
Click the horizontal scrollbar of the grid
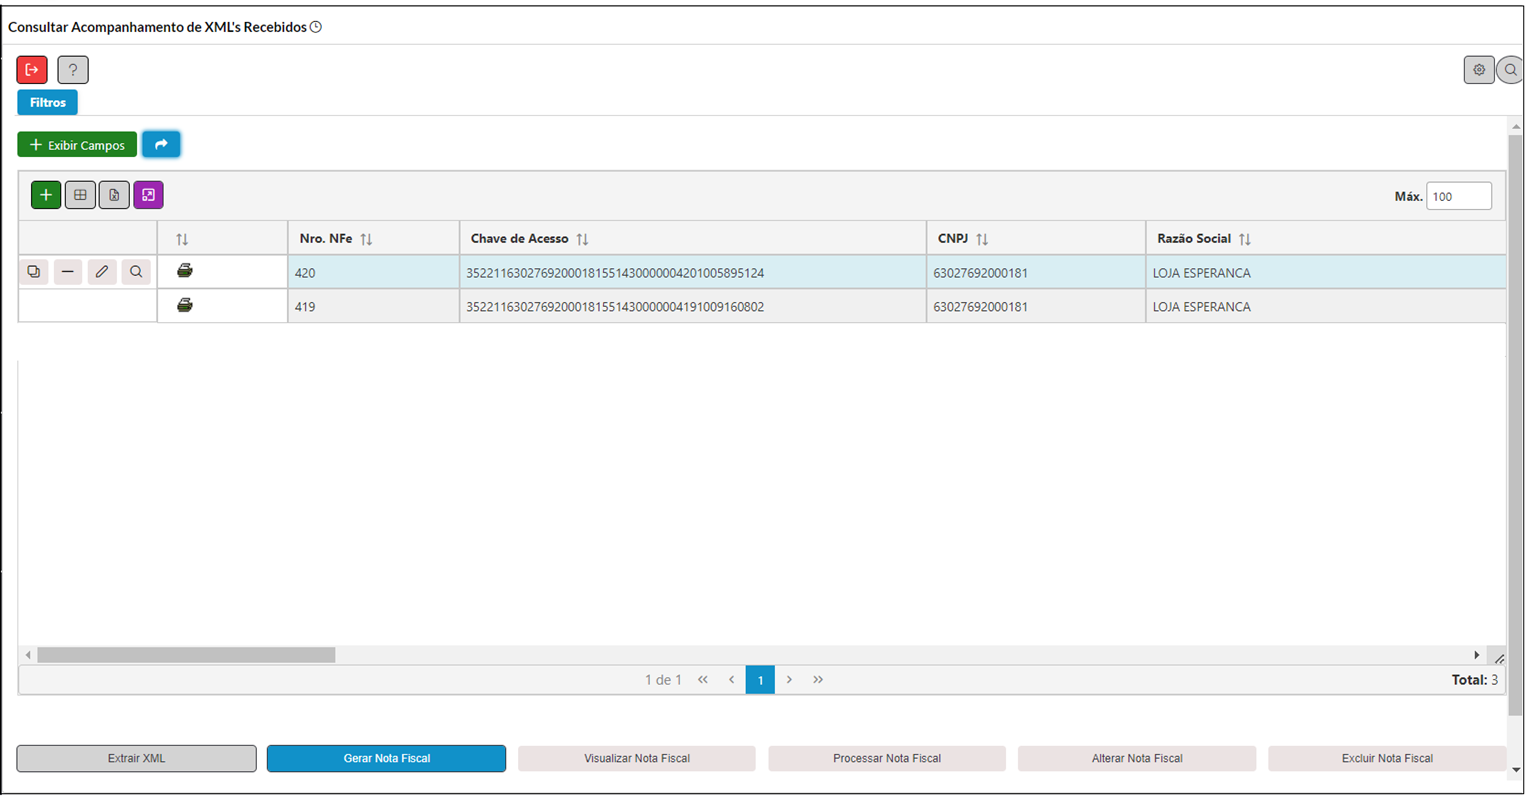click(186, 655)
